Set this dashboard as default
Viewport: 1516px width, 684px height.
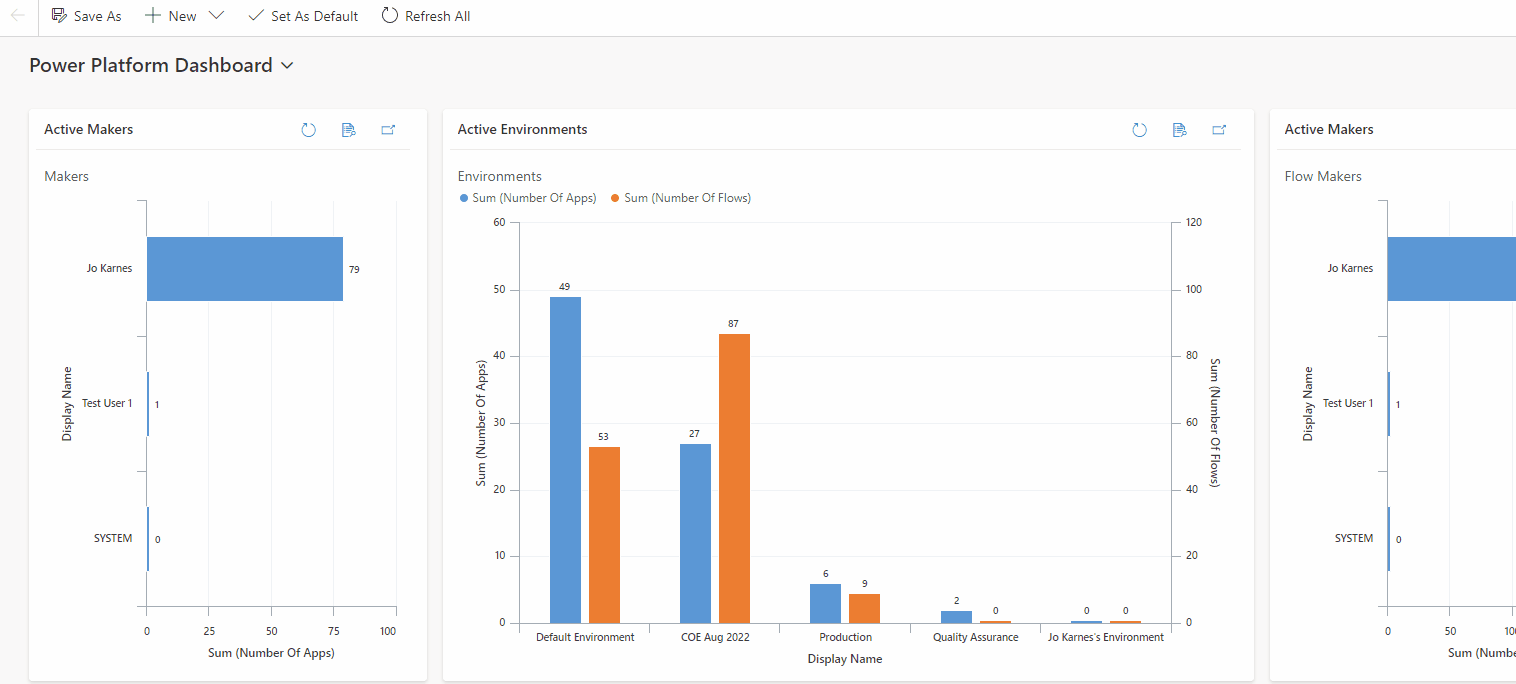303,16
